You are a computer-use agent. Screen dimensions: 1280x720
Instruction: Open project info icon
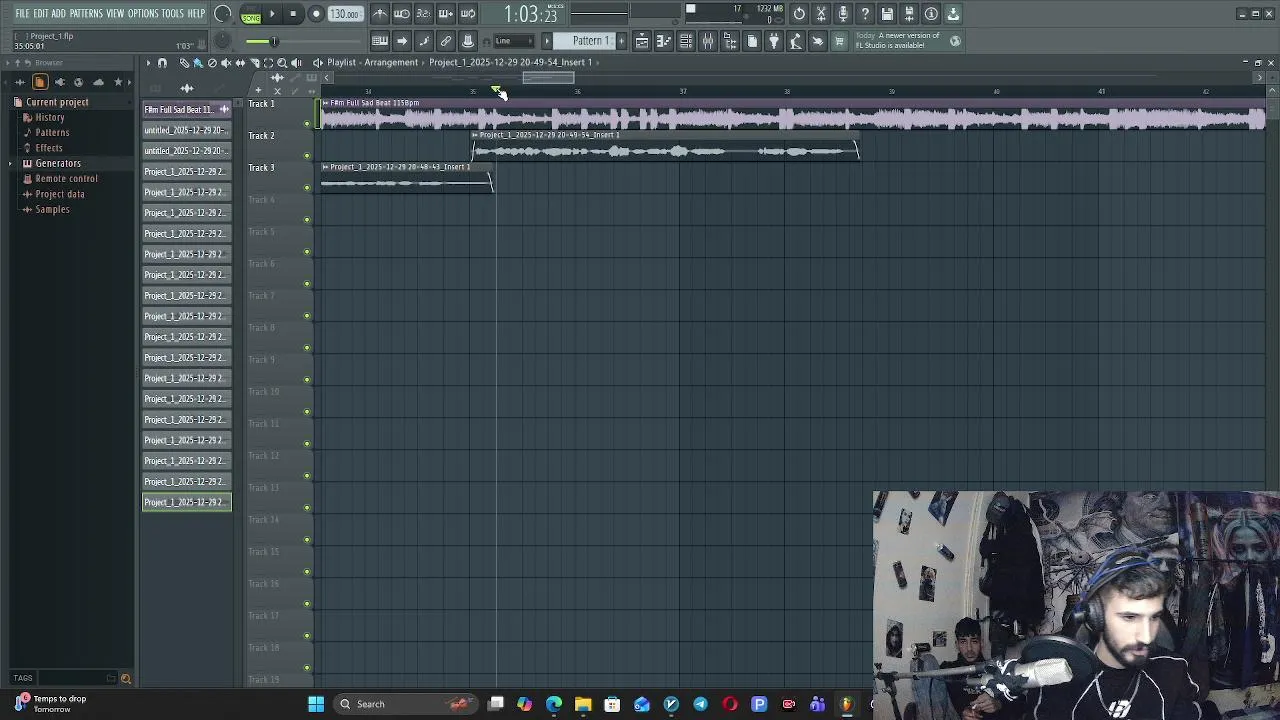[x=931, y=14]
